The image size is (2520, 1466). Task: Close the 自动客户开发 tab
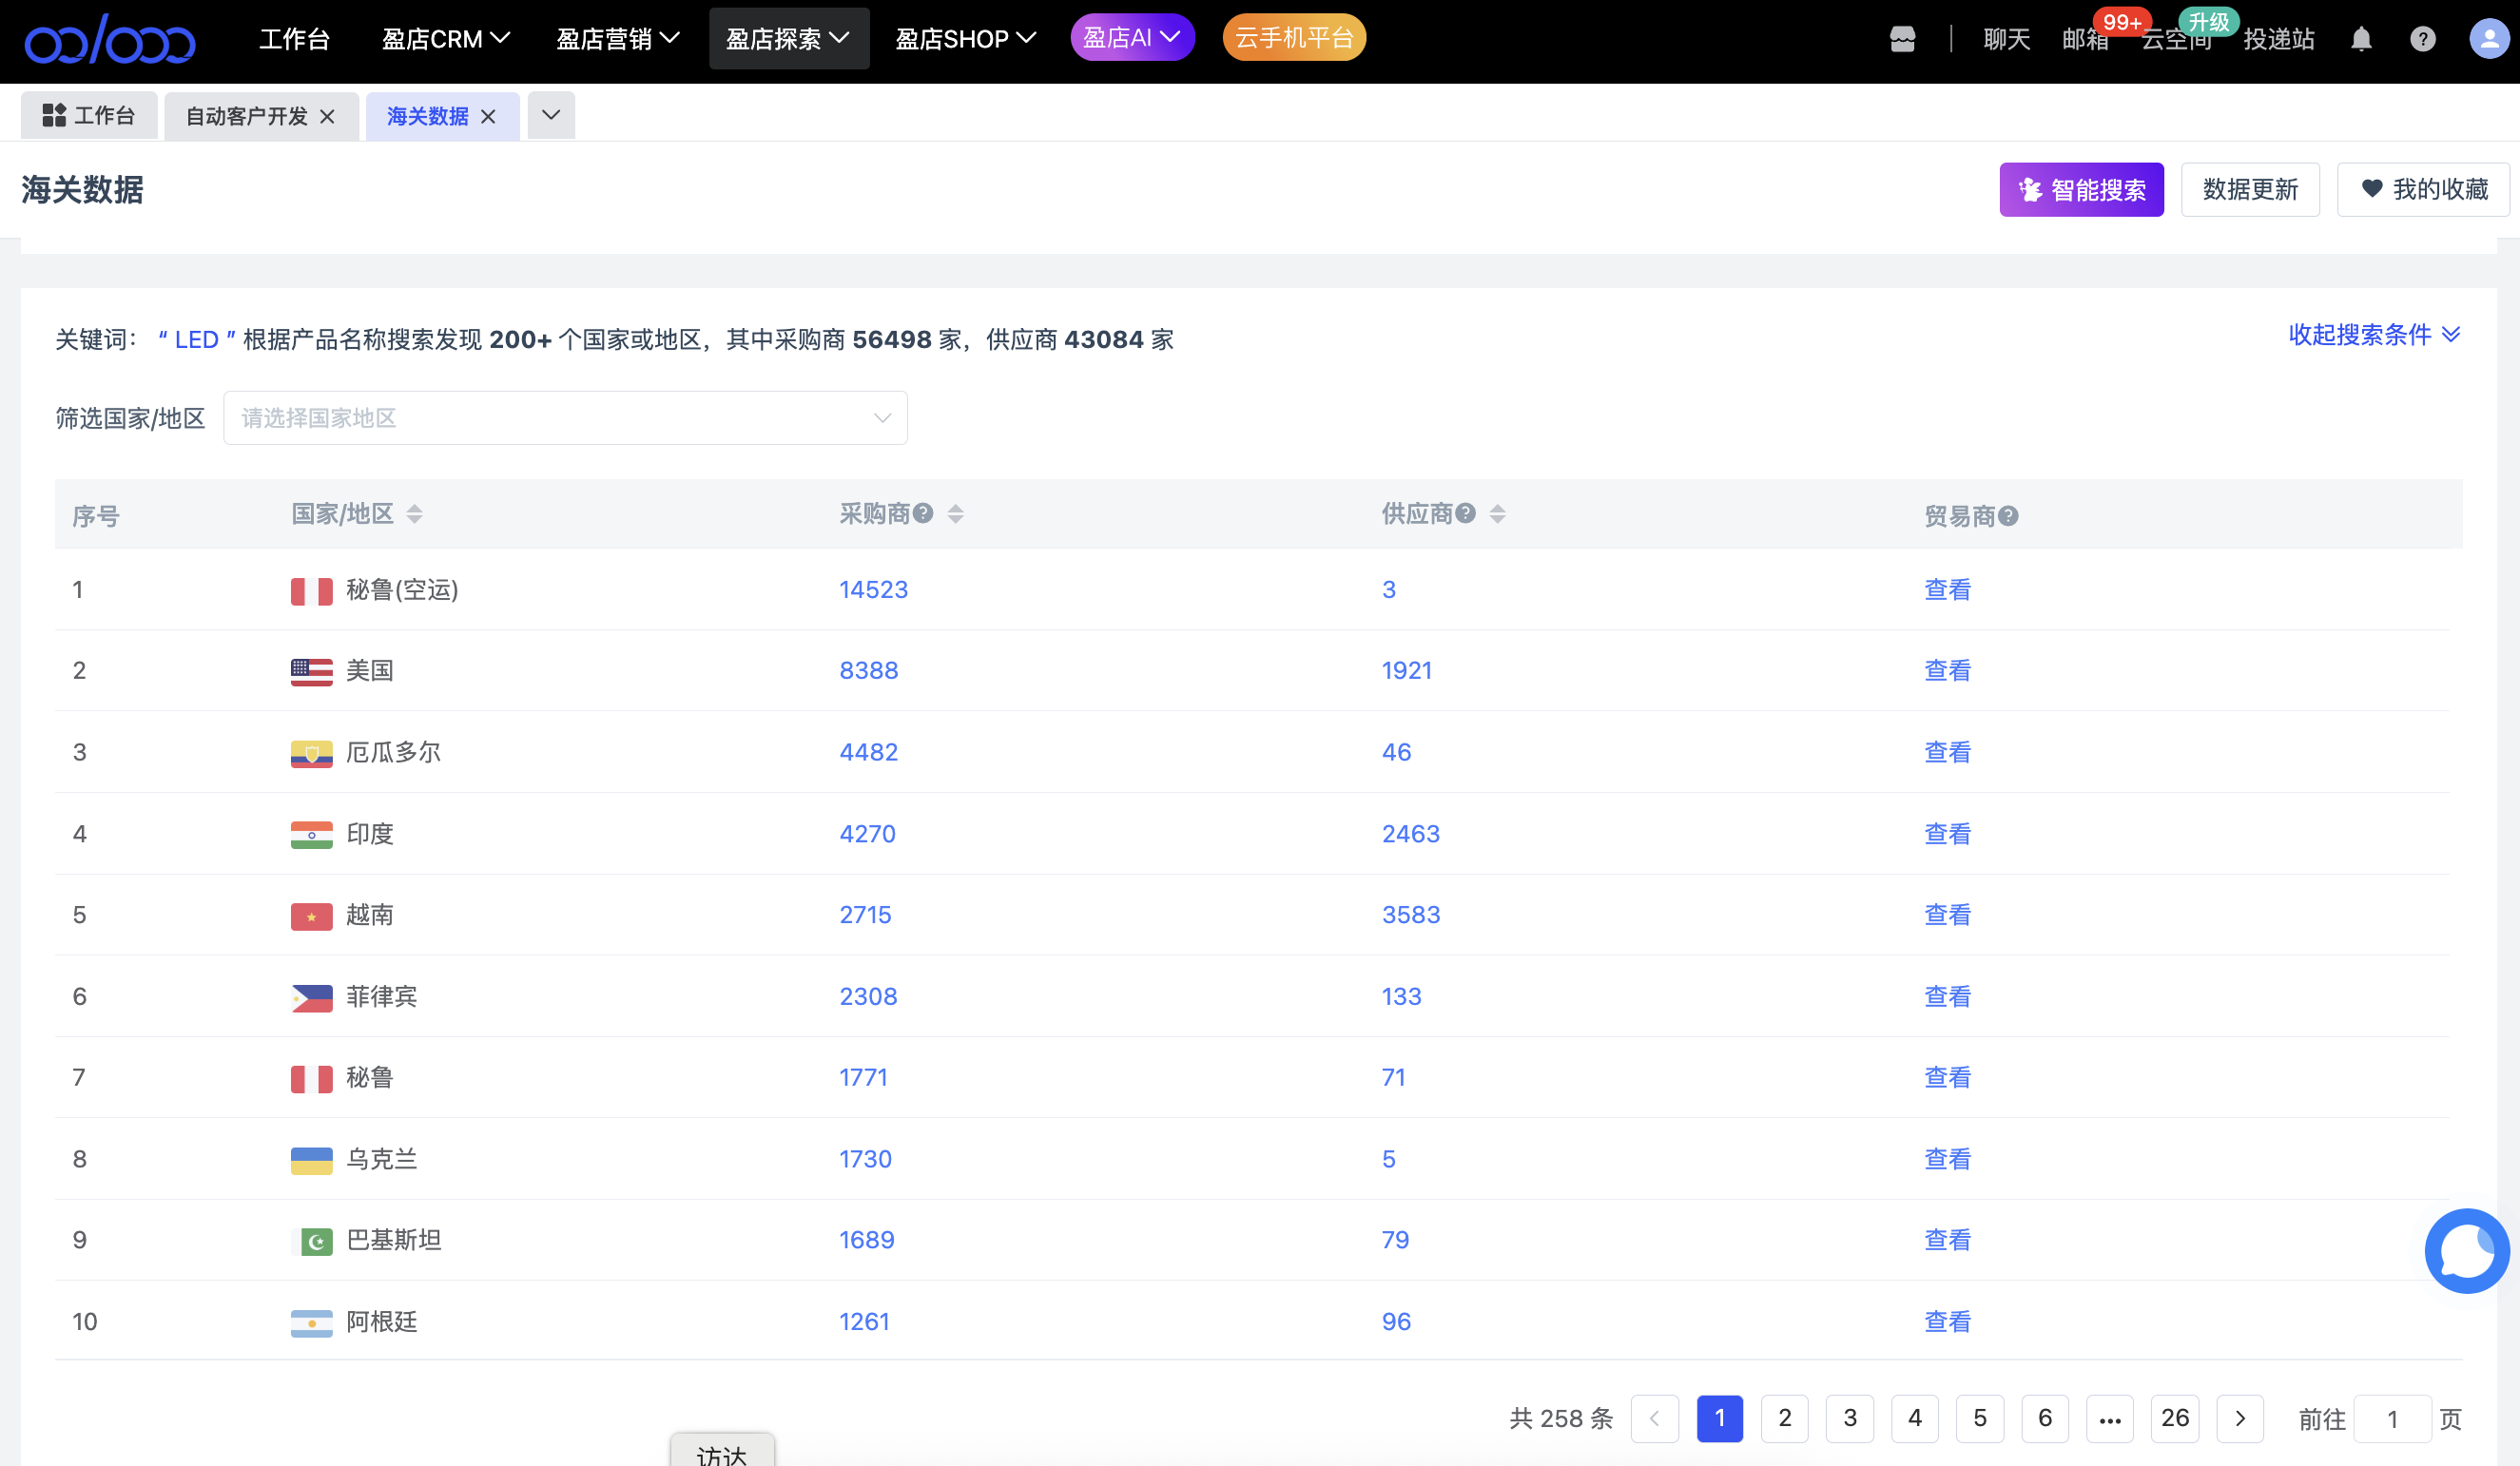(x=327, y=117)
